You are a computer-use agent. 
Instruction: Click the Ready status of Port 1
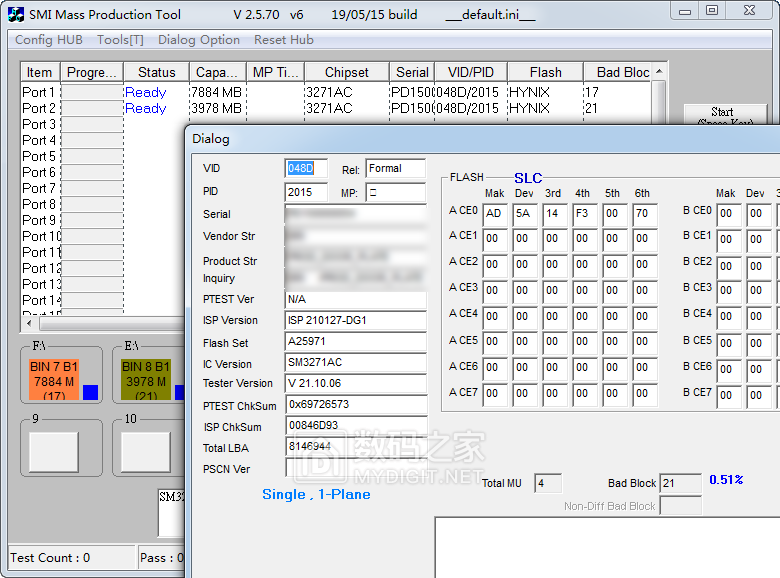145,92
